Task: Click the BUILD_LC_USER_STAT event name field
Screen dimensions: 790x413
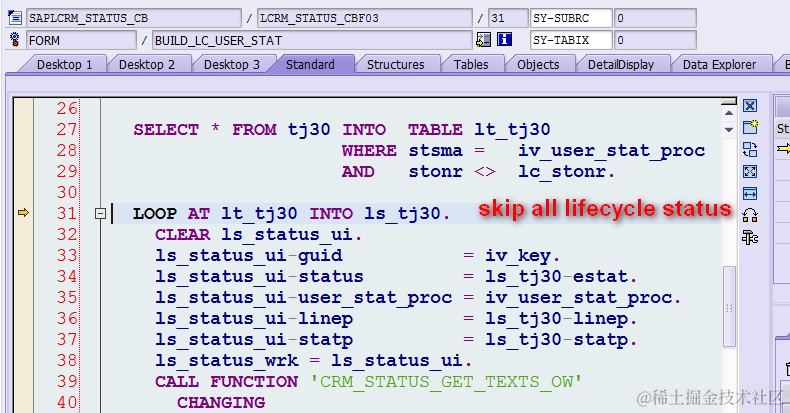Action: coord(312,40)
